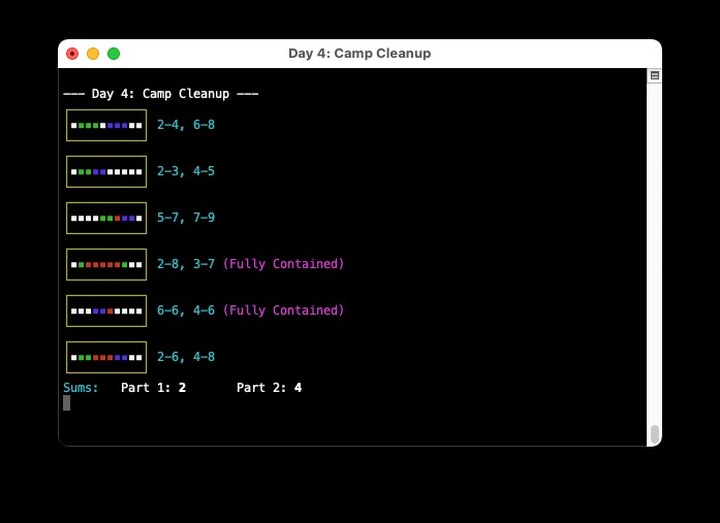720x523 pixels.
Task: Click the '2-8, 3-7' range text
Action: pos(186,264)
